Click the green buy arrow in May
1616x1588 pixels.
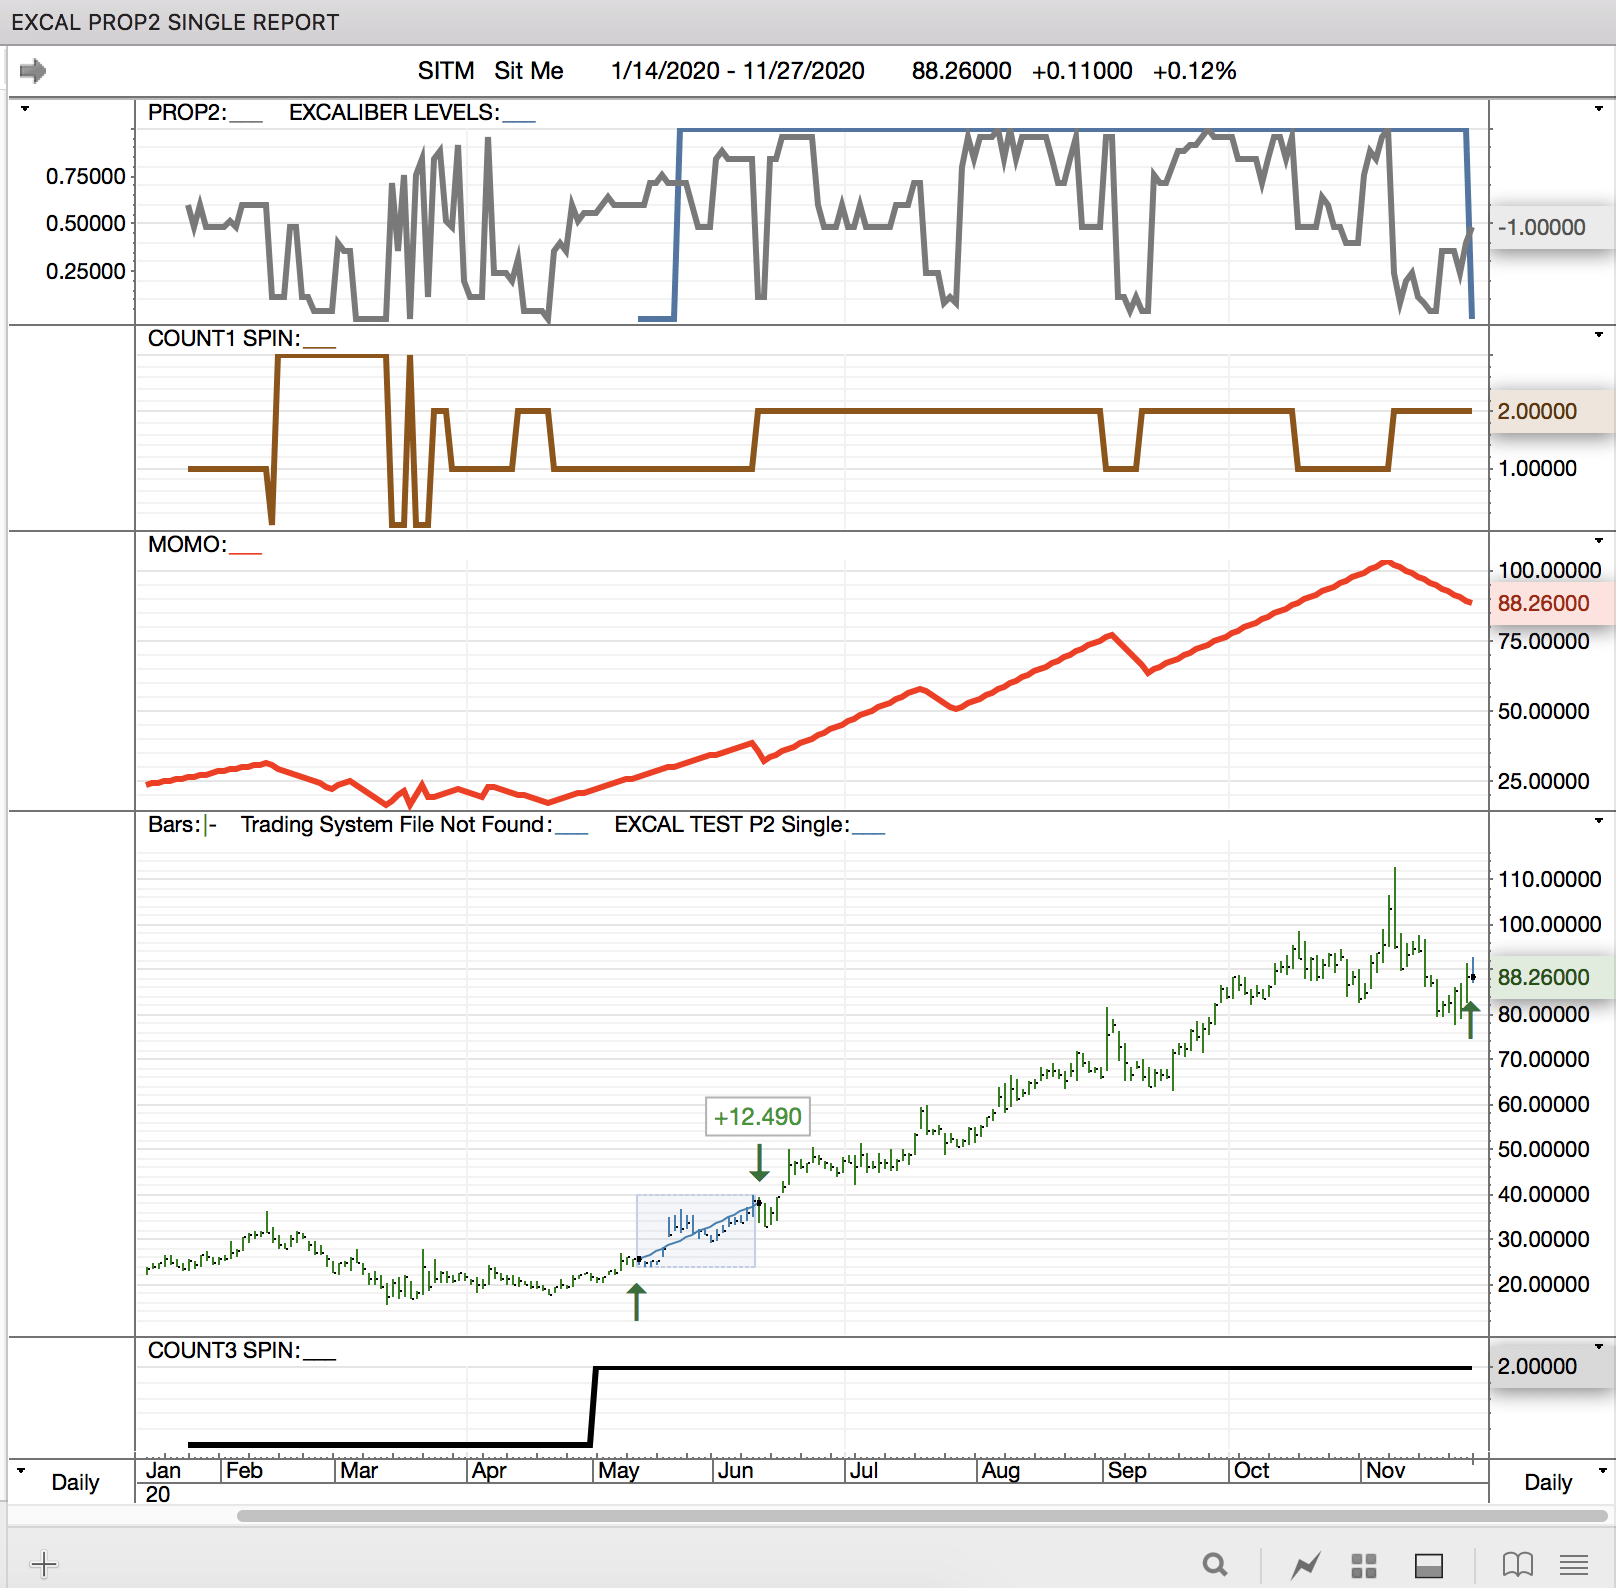pyautogui.click(x=636, y=1302)
